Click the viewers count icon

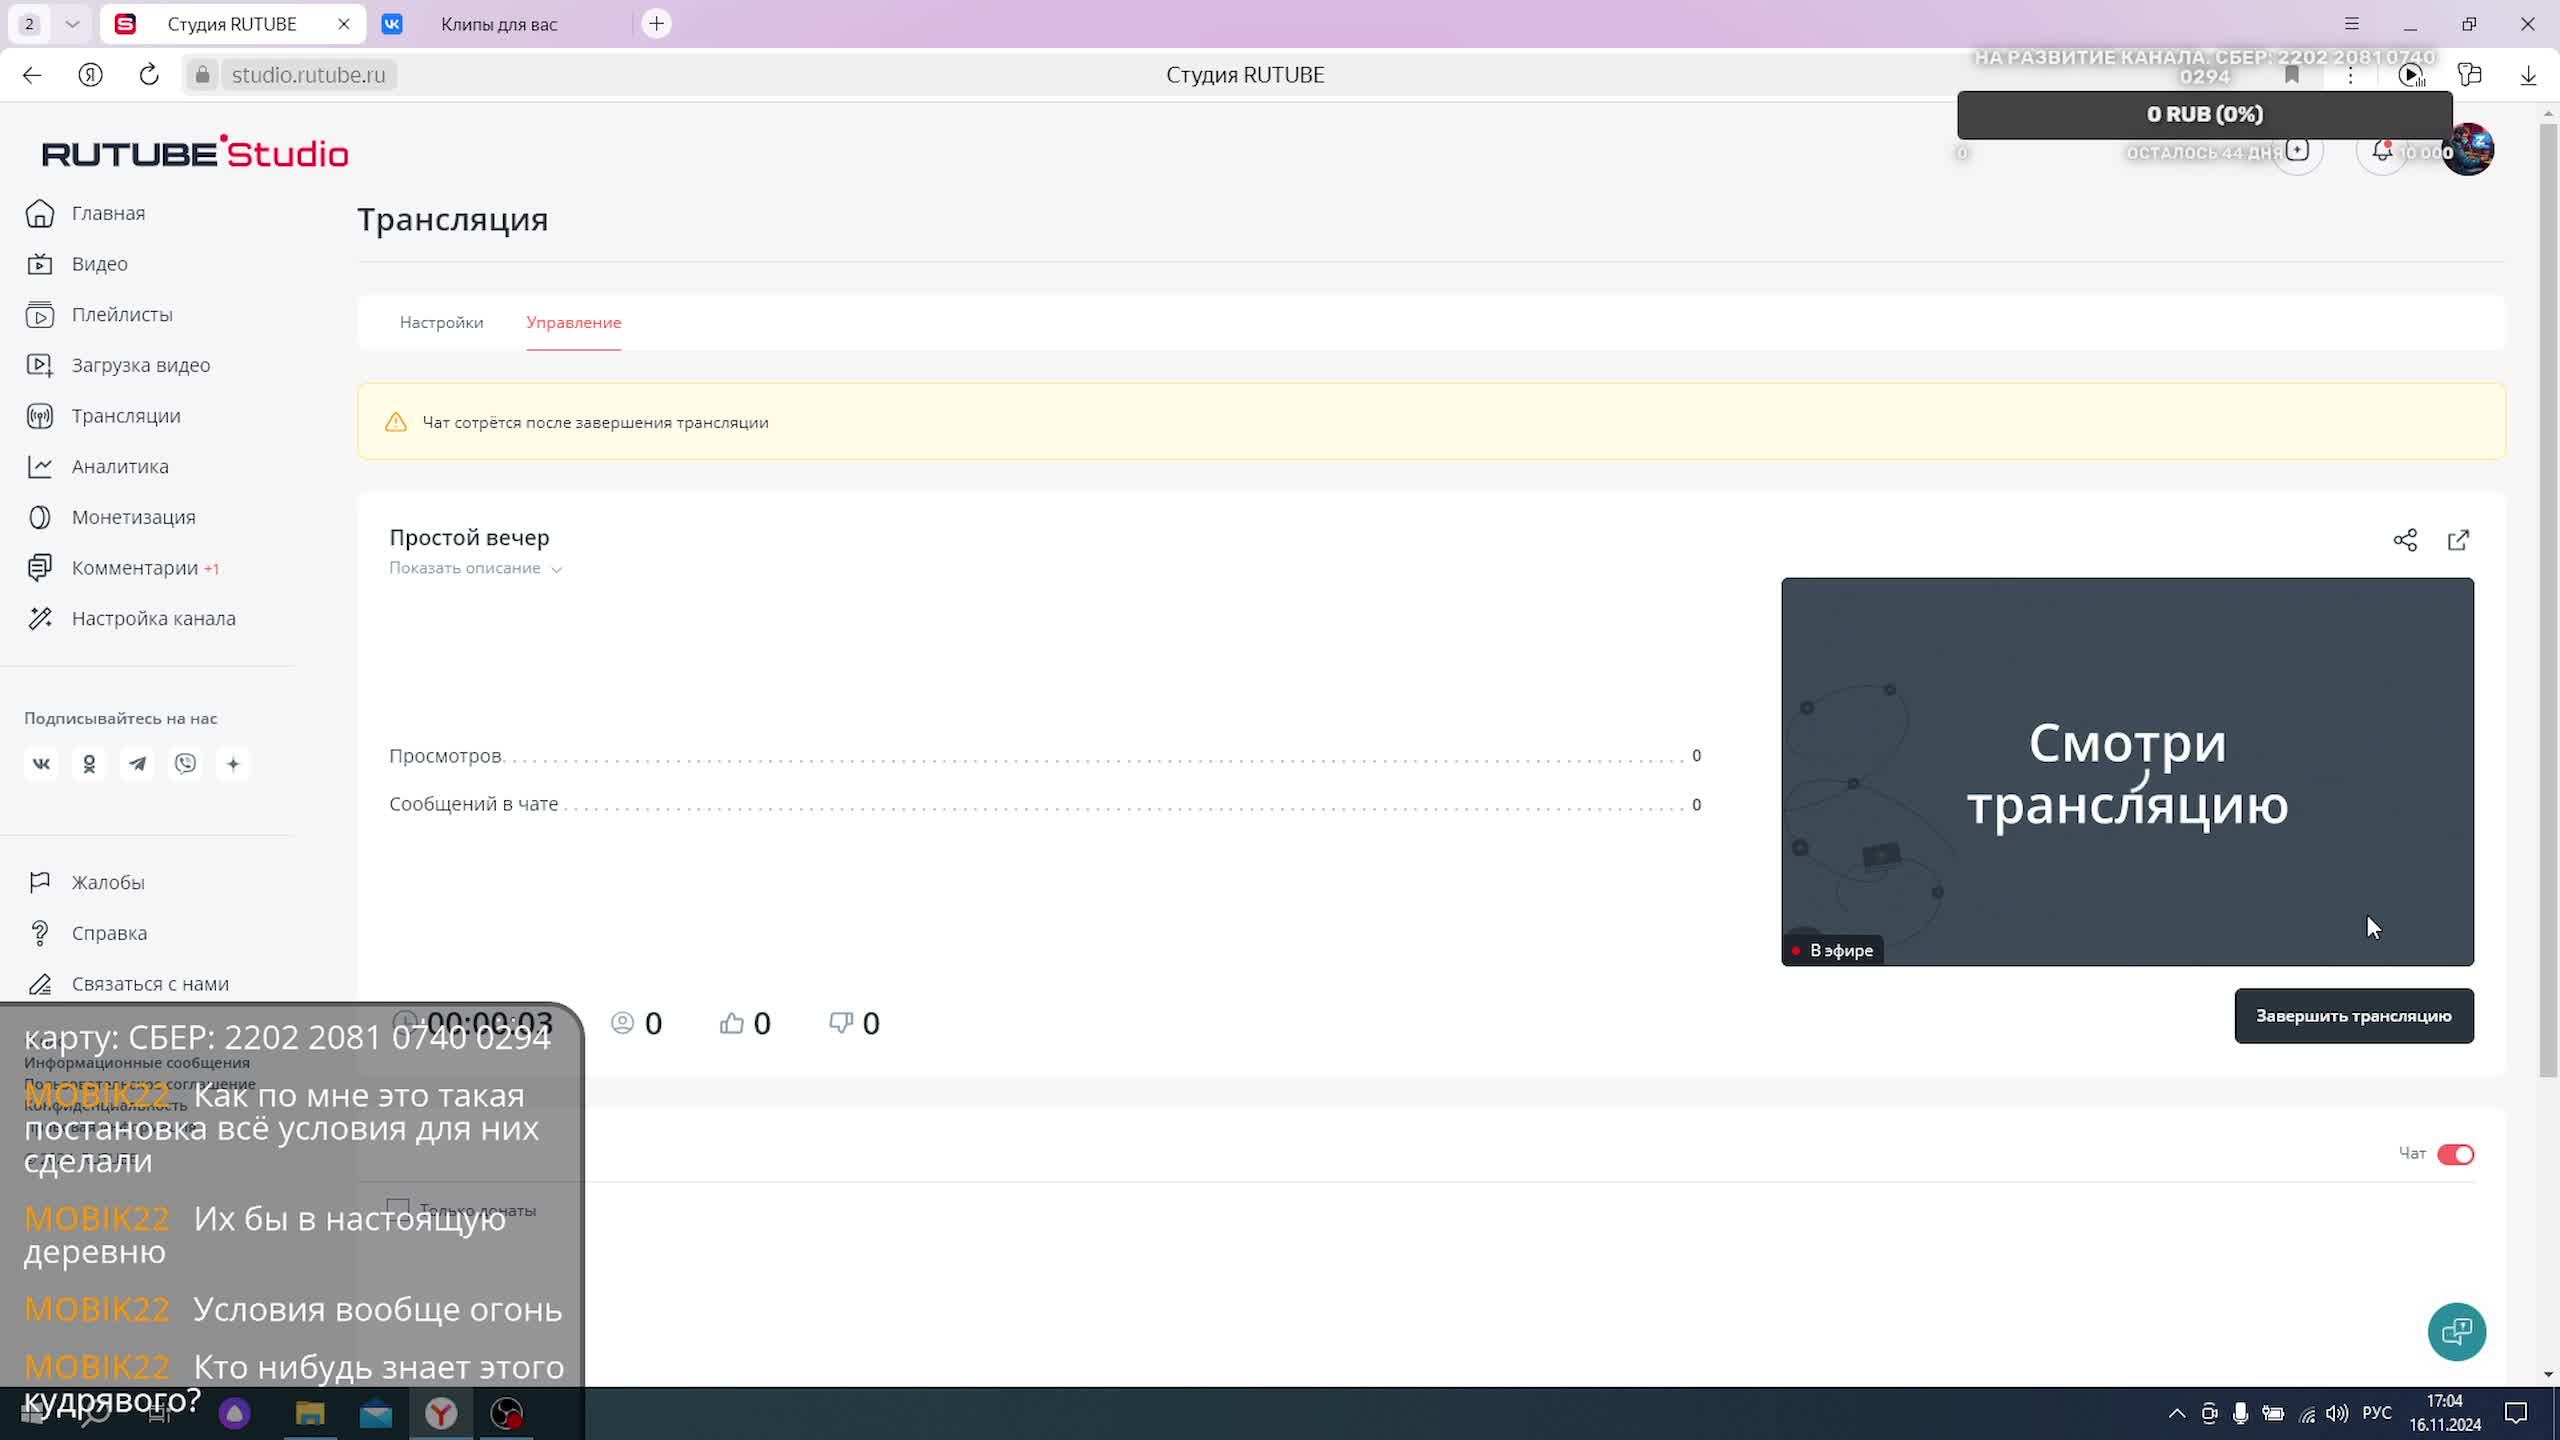coord(622,1023)
